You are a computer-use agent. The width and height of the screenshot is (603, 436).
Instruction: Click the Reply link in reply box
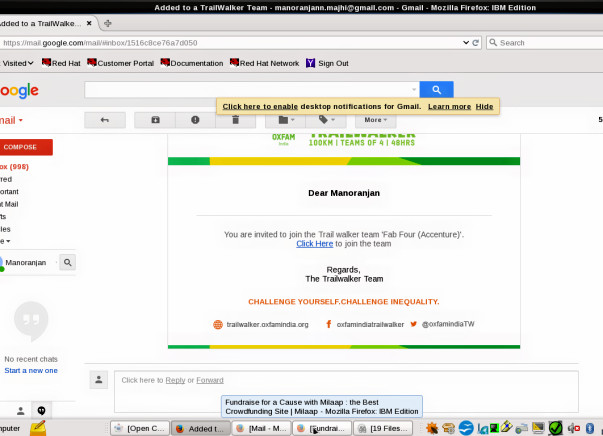[x=175, y=380]
